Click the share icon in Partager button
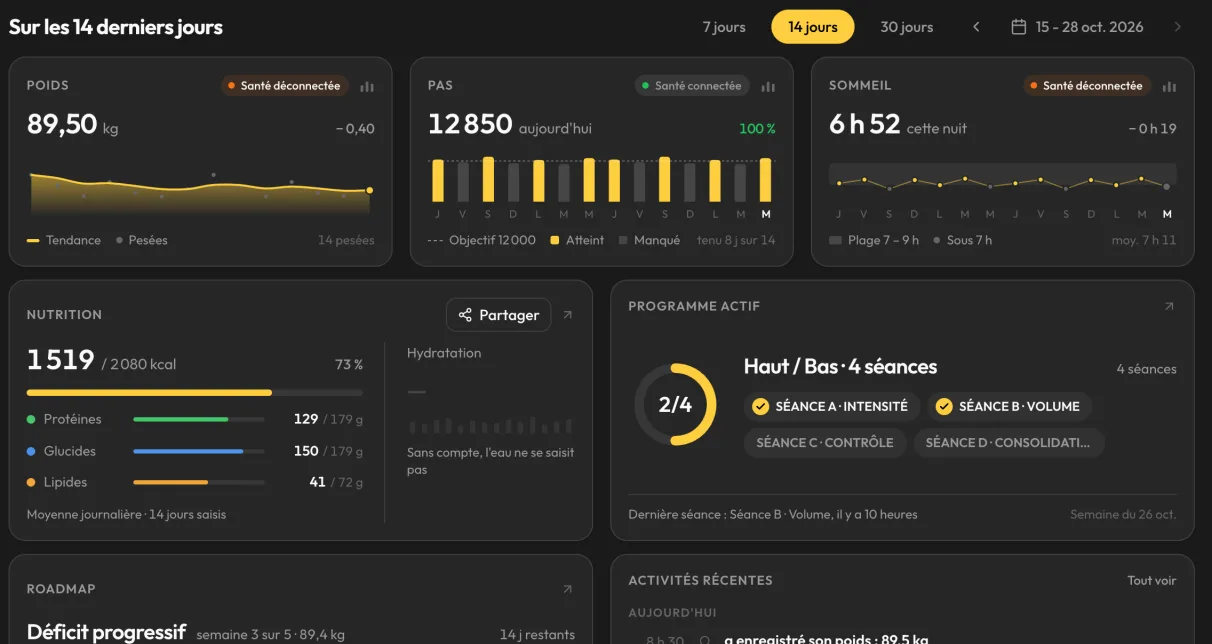1212x644 pixels. 465,315
